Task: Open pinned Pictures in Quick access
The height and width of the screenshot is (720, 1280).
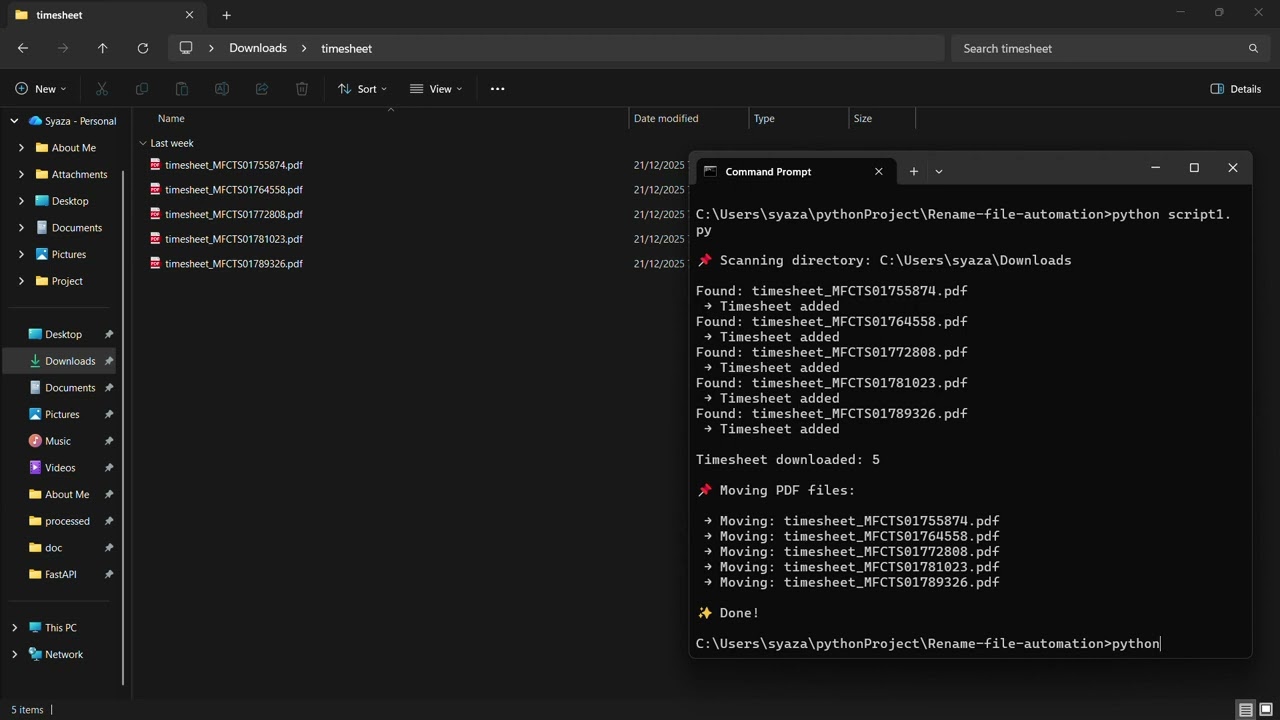Action: click(x=62, y=414)
